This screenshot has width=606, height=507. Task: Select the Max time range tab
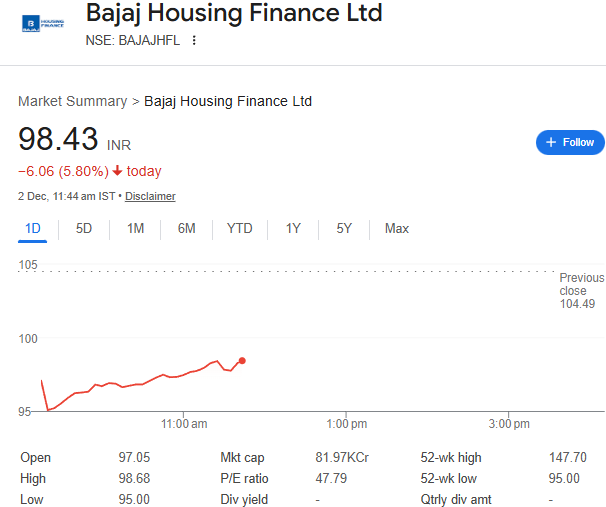click(x=397, y=229)
